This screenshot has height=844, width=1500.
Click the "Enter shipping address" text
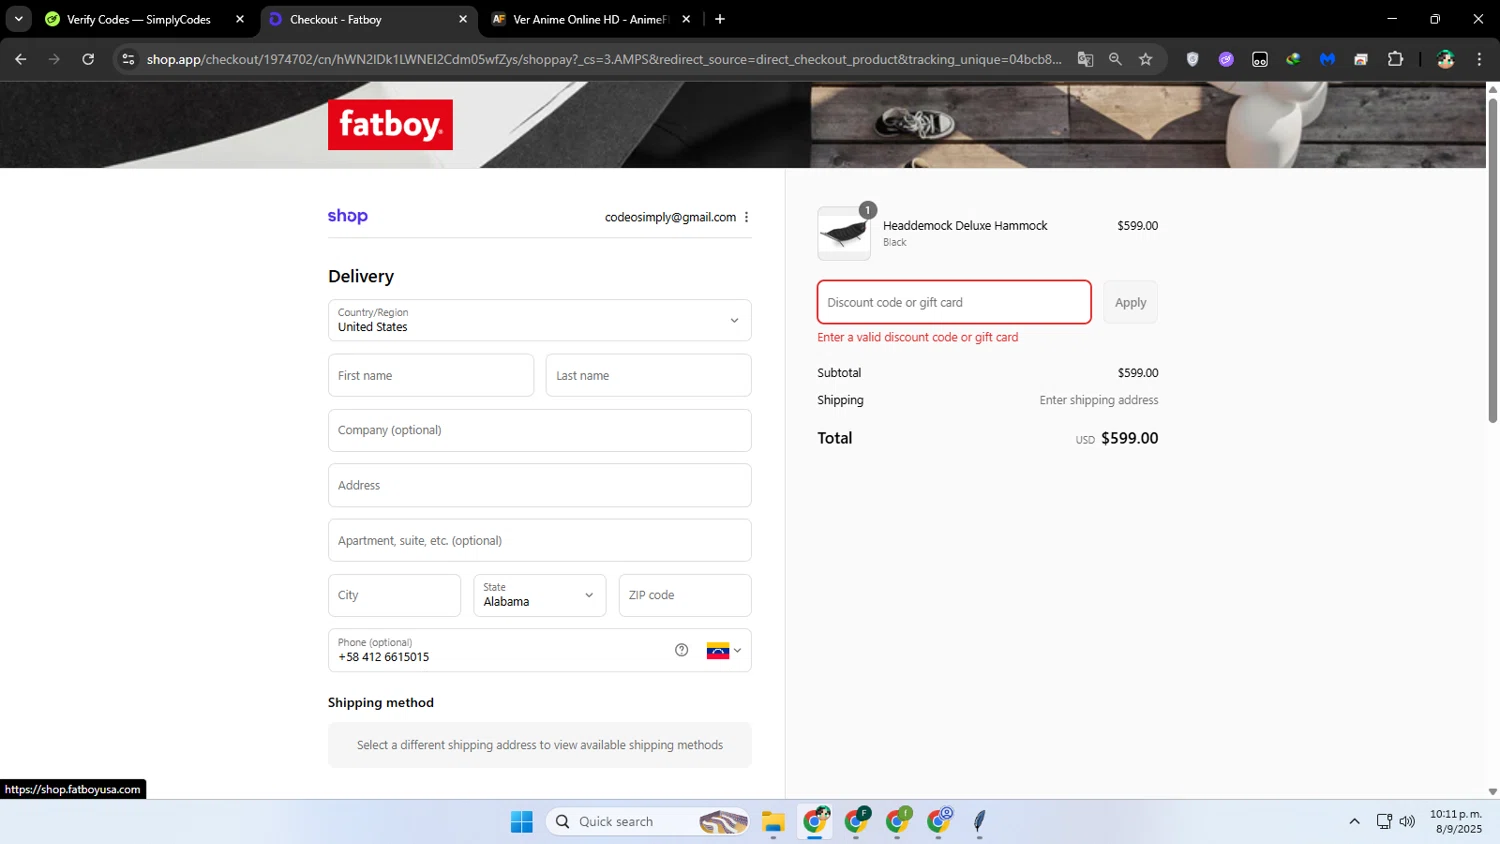point(1098,400)
